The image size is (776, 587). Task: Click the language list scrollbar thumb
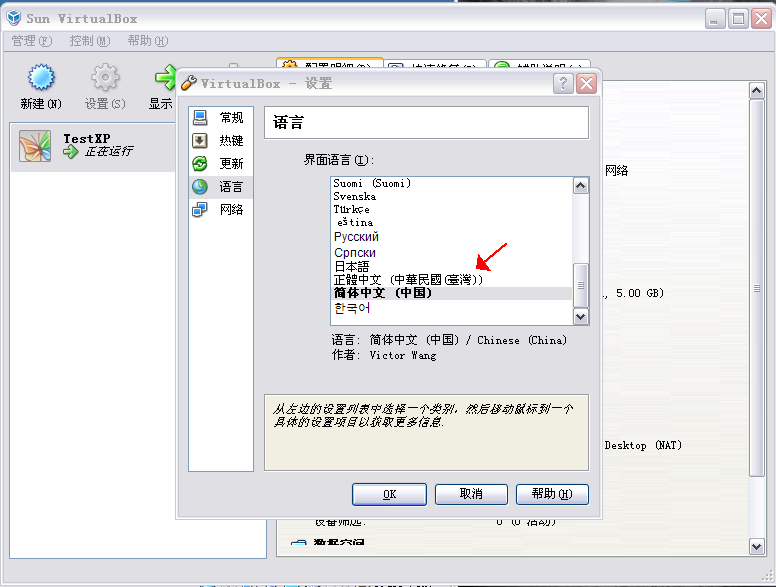pyautogui.click(x=581, y=285)
